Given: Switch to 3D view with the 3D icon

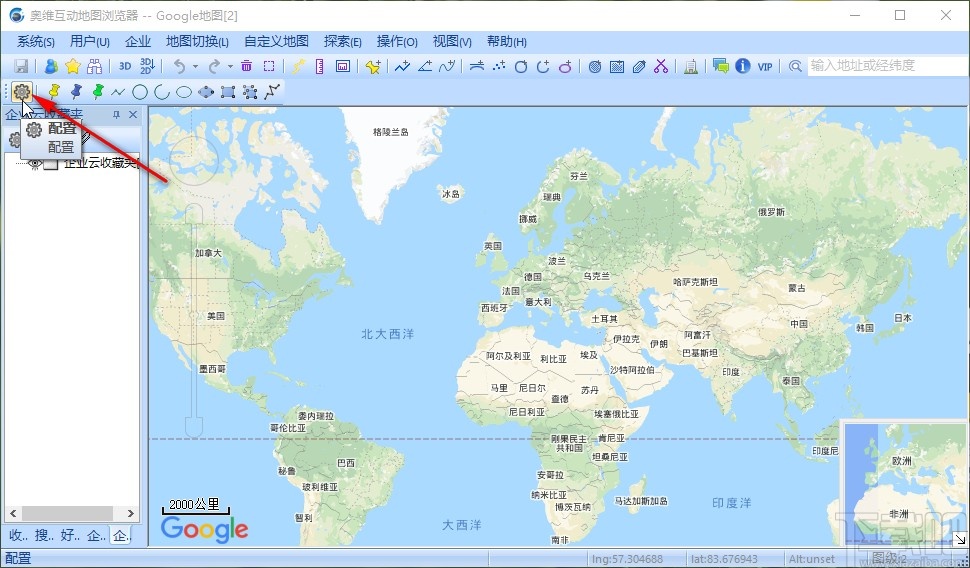Looking at the screenshot, I should pos(125,66).
